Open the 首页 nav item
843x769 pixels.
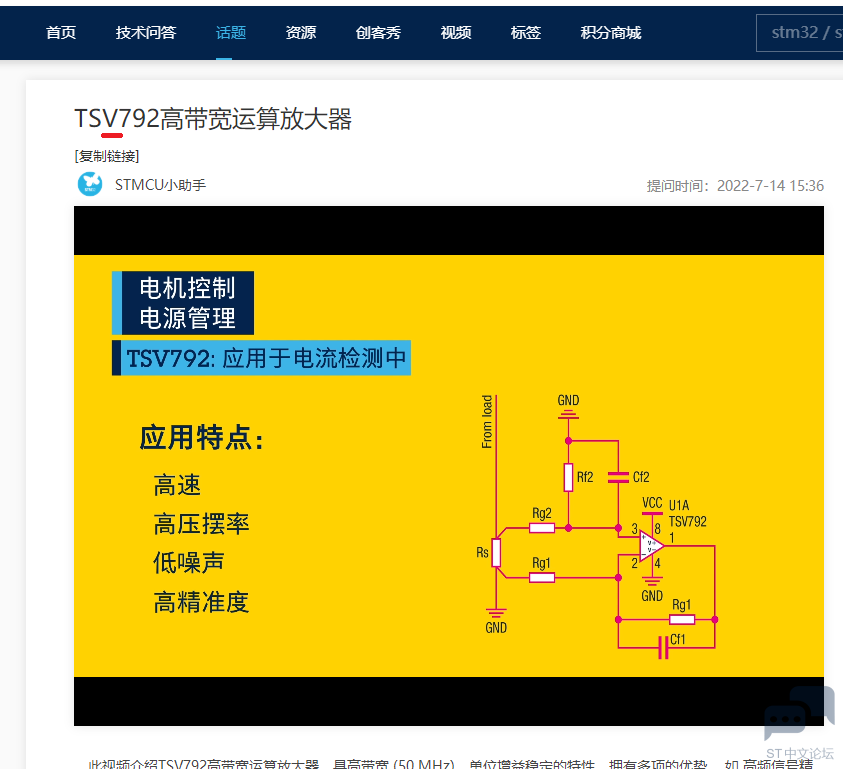point(61,33)
